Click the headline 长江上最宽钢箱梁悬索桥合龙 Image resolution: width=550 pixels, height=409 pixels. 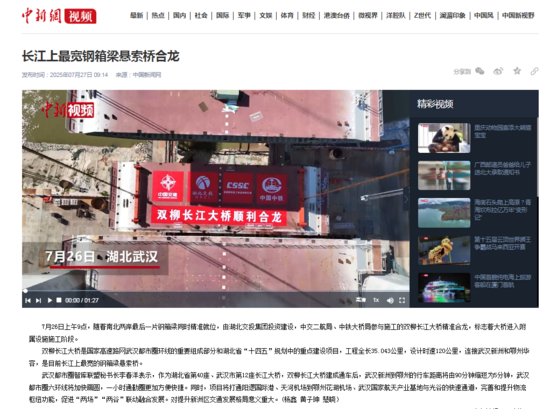101,56
